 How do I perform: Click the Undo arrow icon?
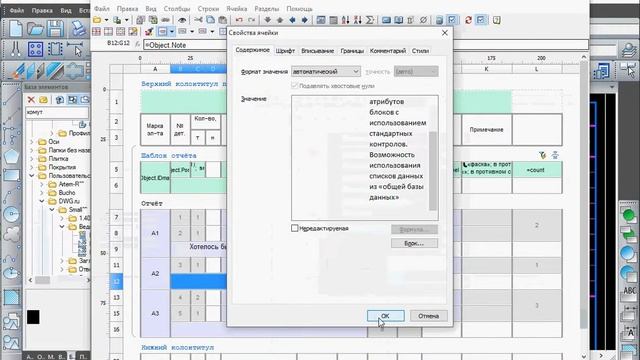coord(239,20)
